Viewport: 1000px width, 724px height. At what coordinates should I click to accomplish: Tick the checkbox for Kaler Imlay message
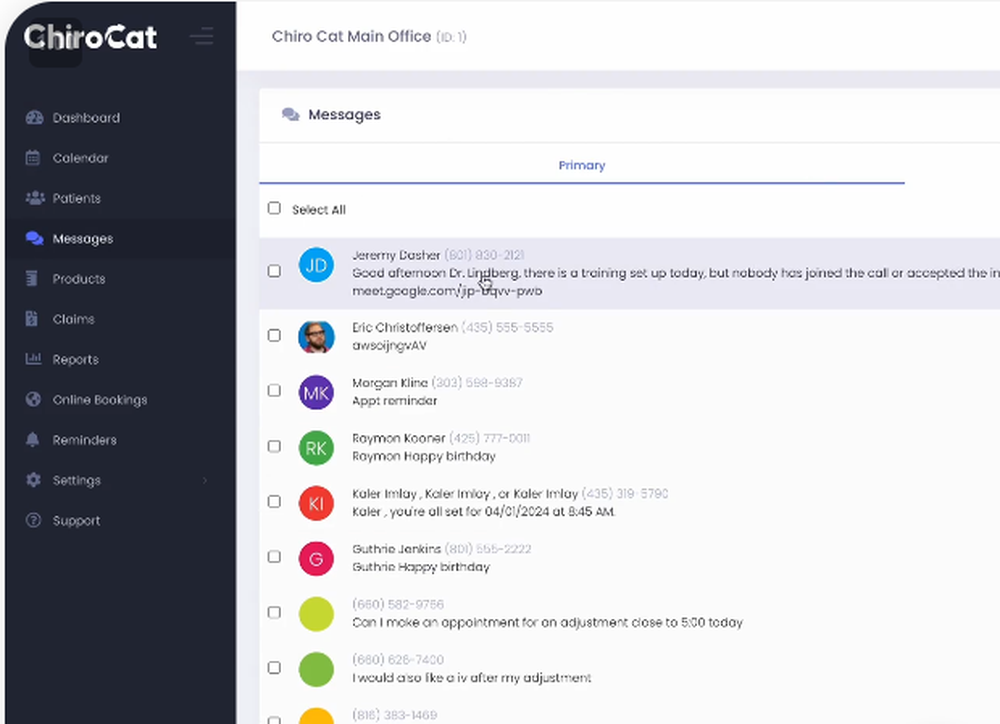coord(274,501)
